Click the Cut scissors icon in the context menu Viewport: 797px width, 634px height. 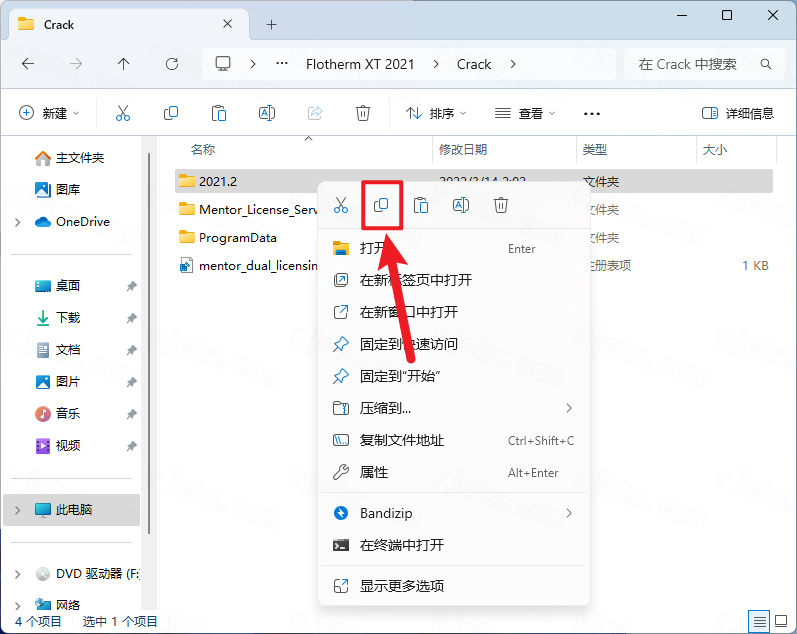[341, 205]
